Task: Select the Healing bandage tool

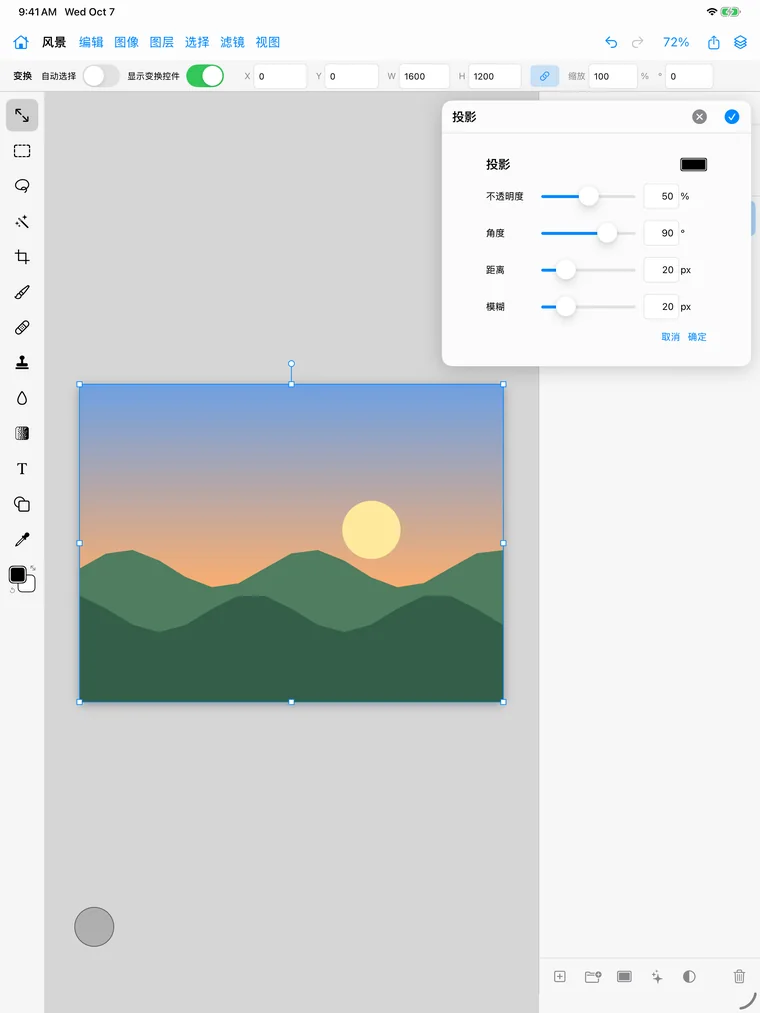Action: point(22,328)
